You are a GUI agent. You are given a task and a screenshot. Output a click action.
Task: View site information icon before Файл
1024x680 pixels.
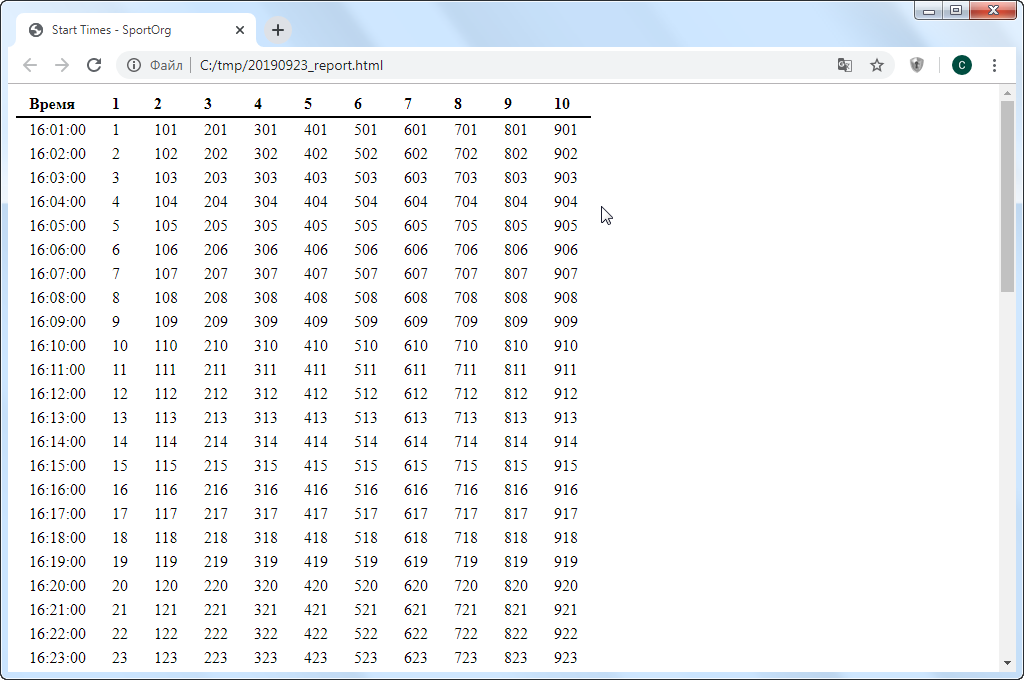click(134, 65)
